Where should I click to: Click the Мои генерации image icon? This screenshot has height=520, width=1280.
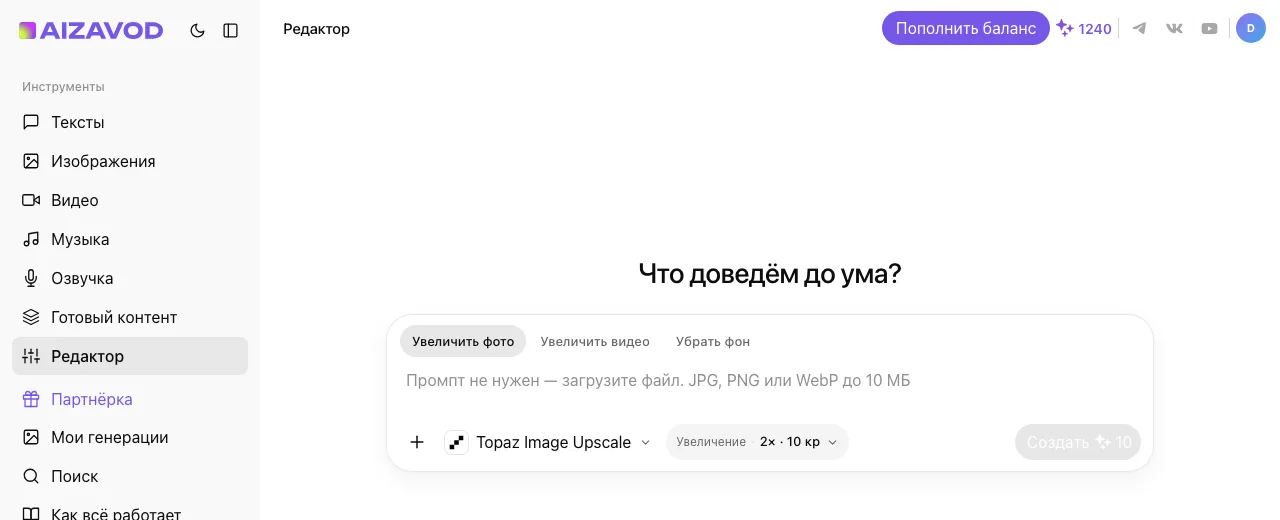tap(31, 437)
